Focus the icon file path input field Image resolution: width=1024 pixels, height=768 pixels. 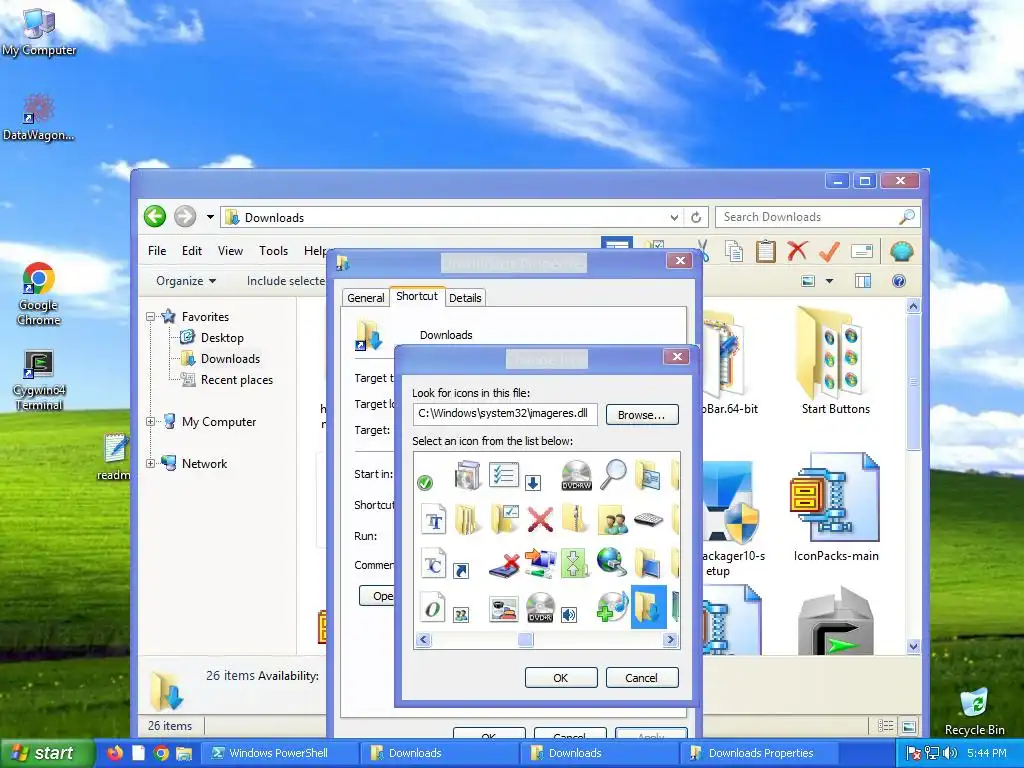505,413
